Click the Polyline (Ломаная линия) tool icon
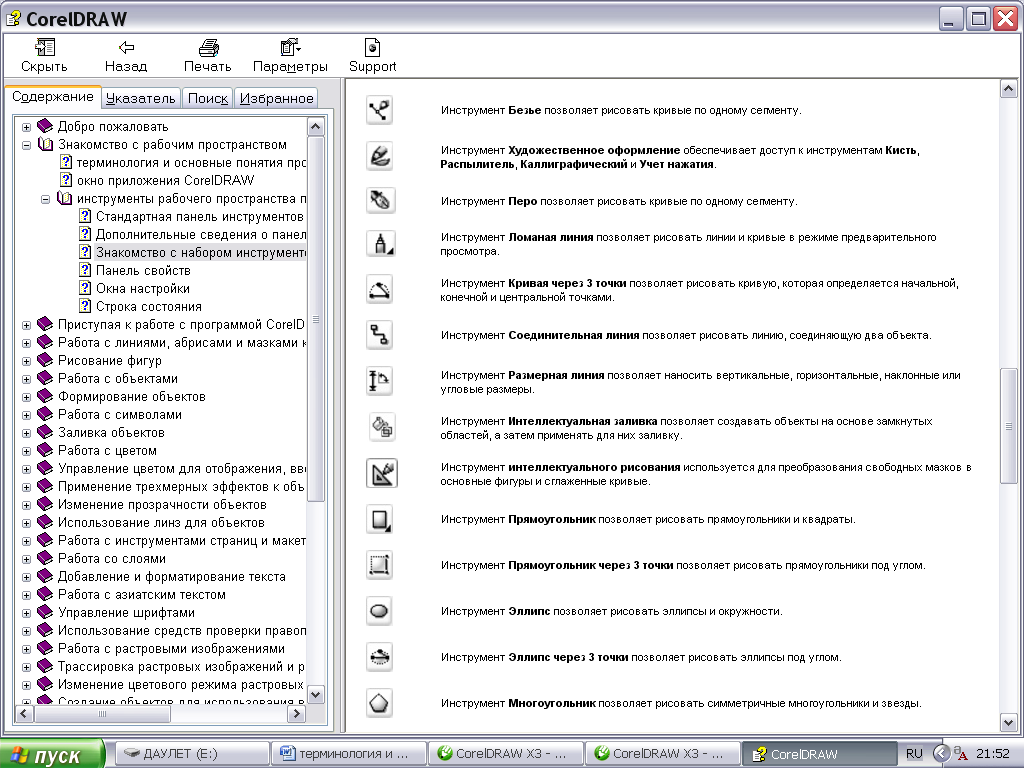This screenshot has width=1024, height=768. tap(381, 244)
